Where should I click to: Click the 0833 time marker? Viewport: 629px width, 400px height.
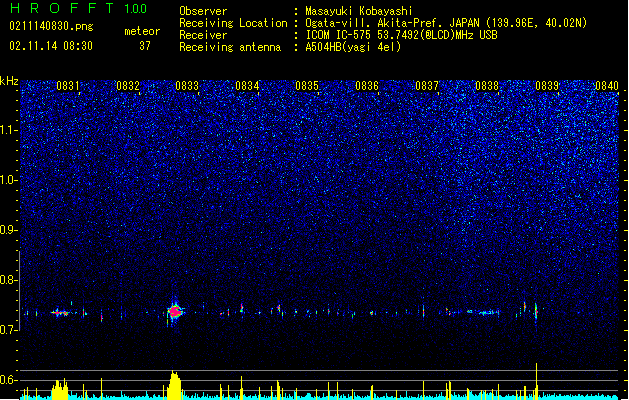[x=187, y=86]
